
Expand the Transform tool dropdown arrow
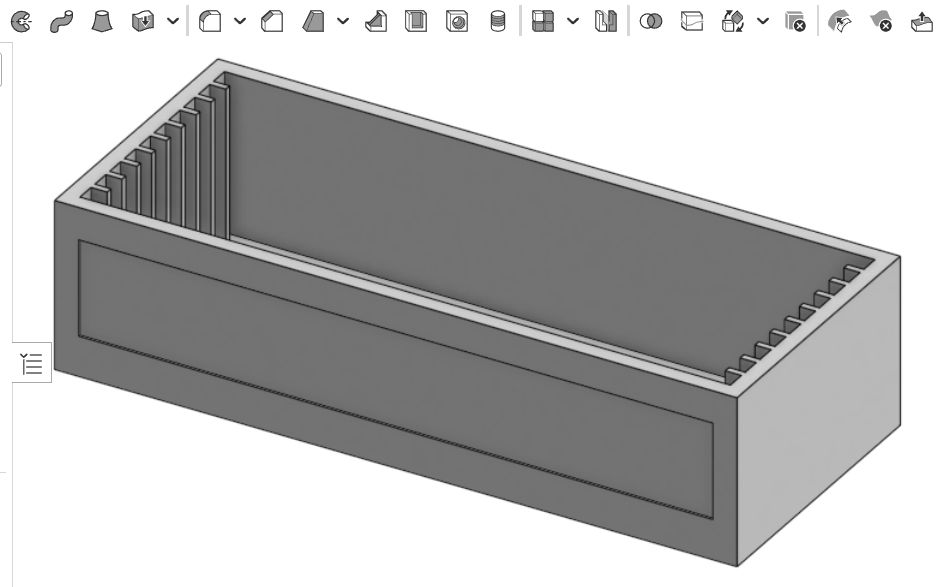pyautogui.click(x=763, y=22)
